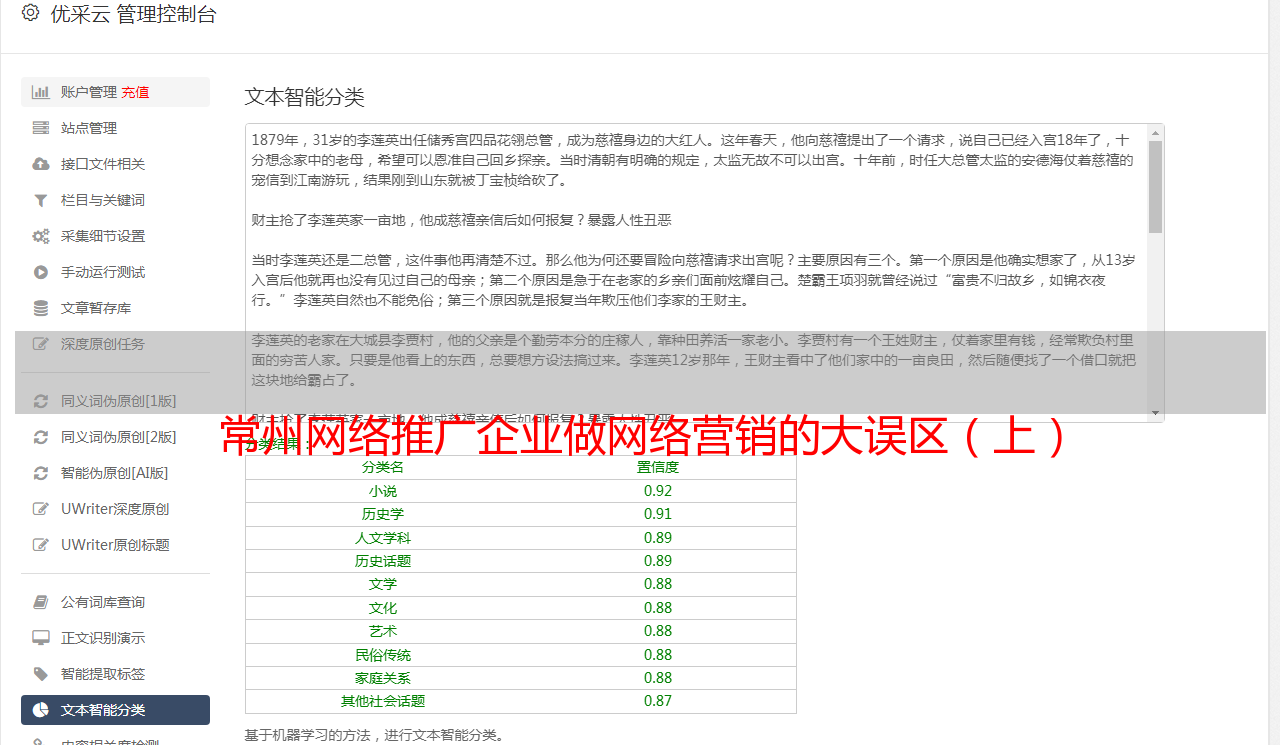Click the 置信度 column header
The width and height of the screenshot is (1280, 745).
(x=658, y=467)
